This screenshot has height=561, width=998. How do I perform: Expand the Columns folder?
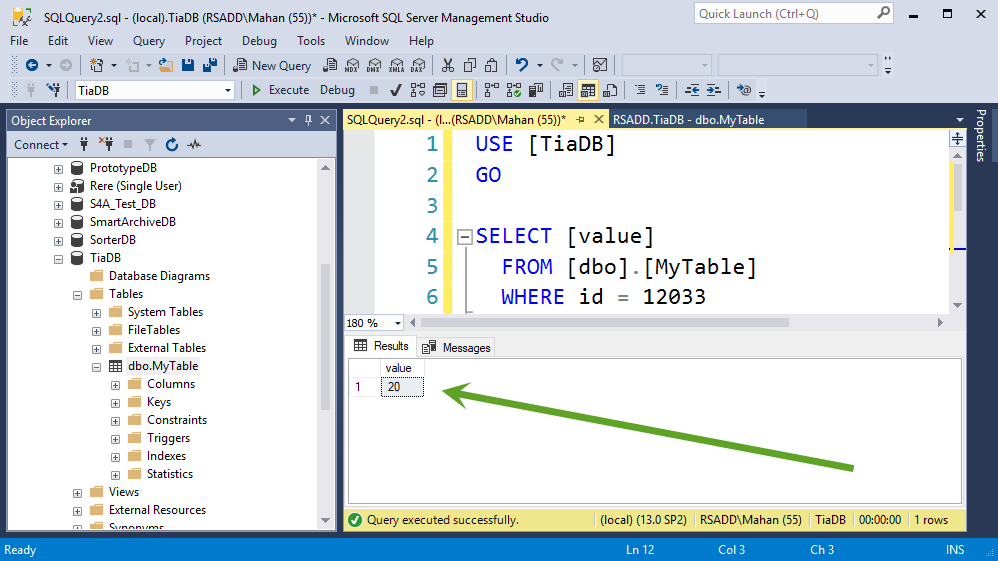click(115, 385)
